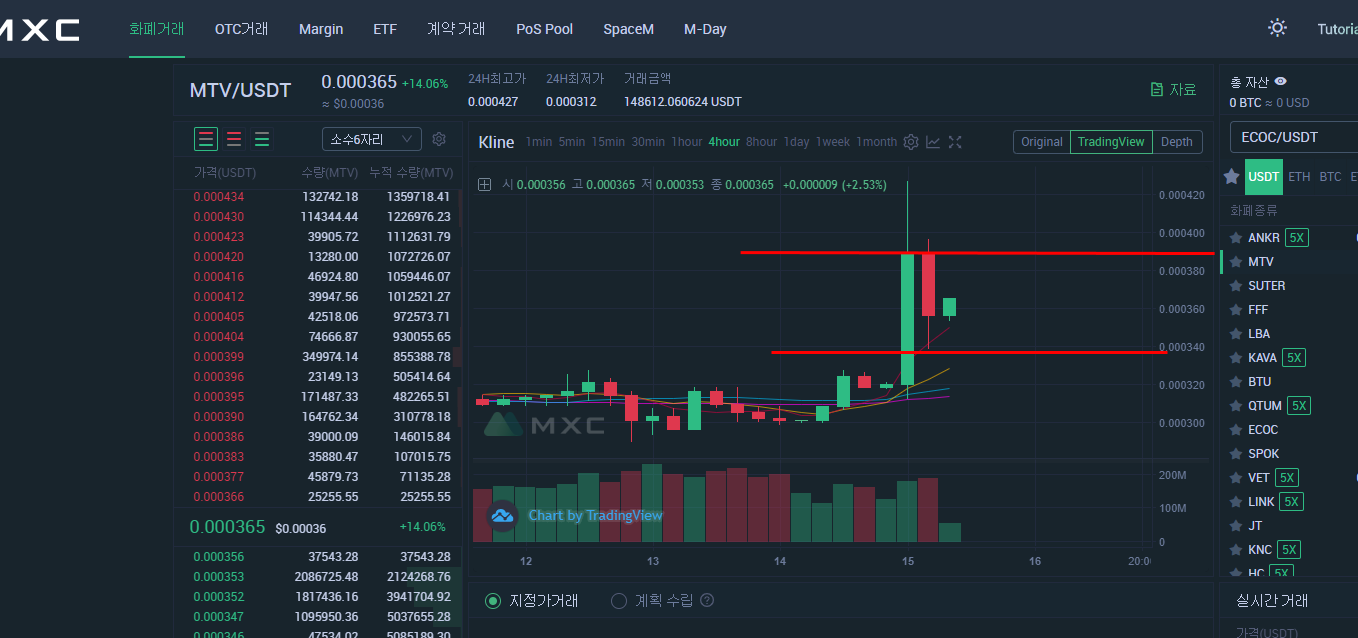Click the MXC logo

[40, 30]
